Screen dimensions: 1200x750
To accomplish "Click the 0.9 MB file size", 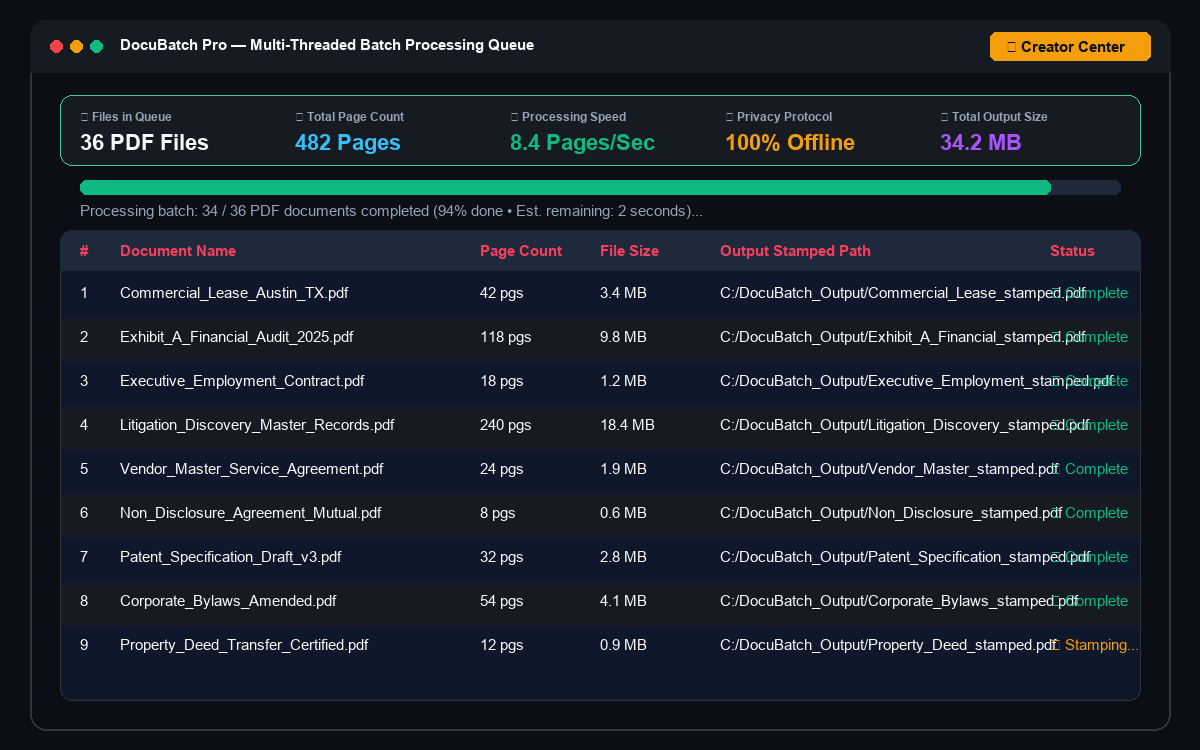I will [623, 645].
